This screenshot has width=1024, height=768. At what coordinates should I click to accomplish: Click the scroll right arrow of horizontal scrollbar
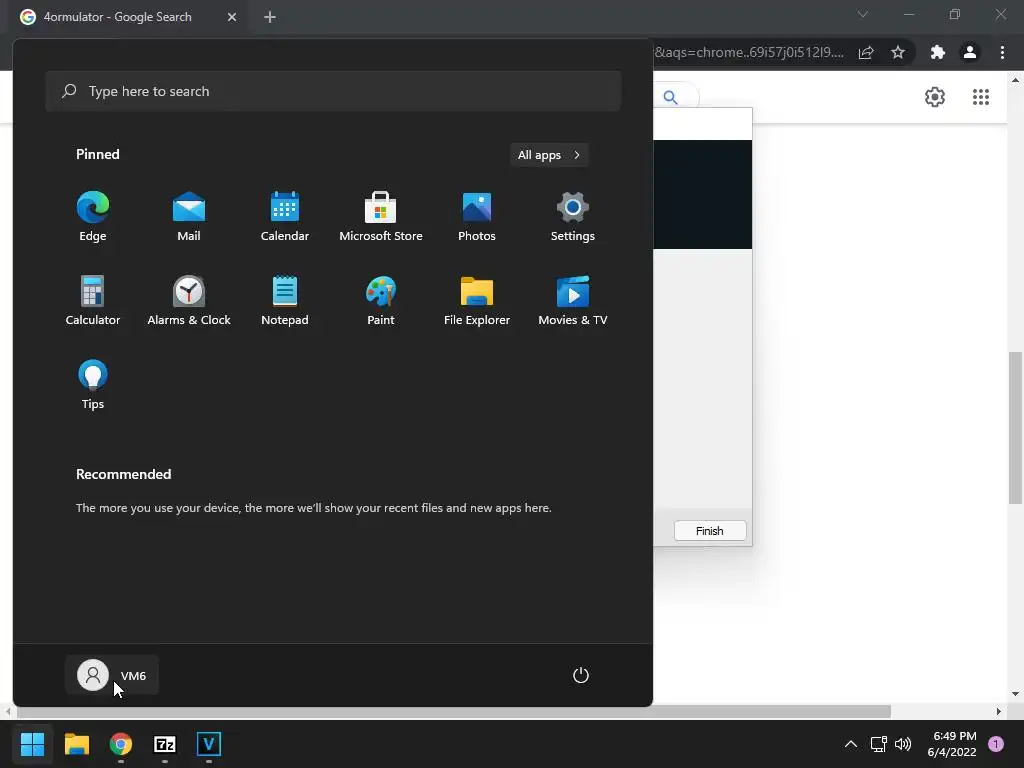click(x=999, y=711)
